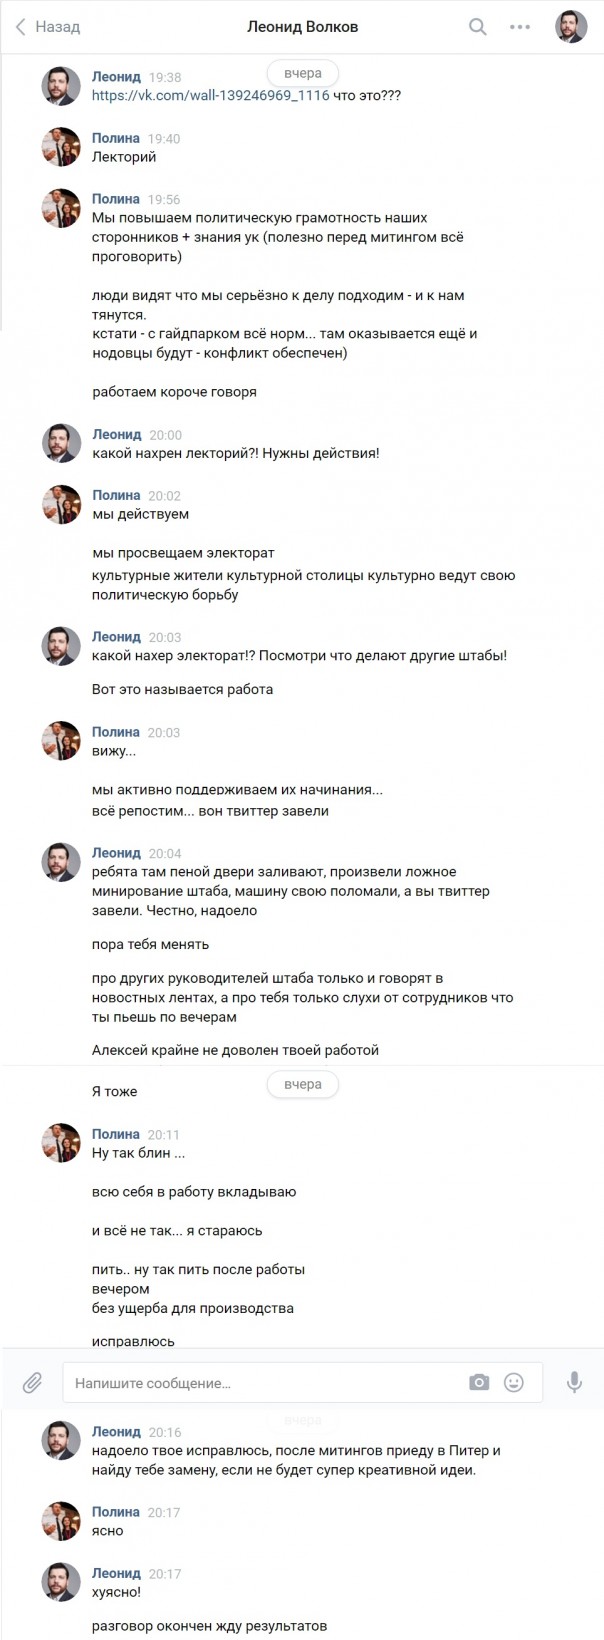Open the camera icon in the message bar
Screen dimensions: 604x1640
(478, 1381)
